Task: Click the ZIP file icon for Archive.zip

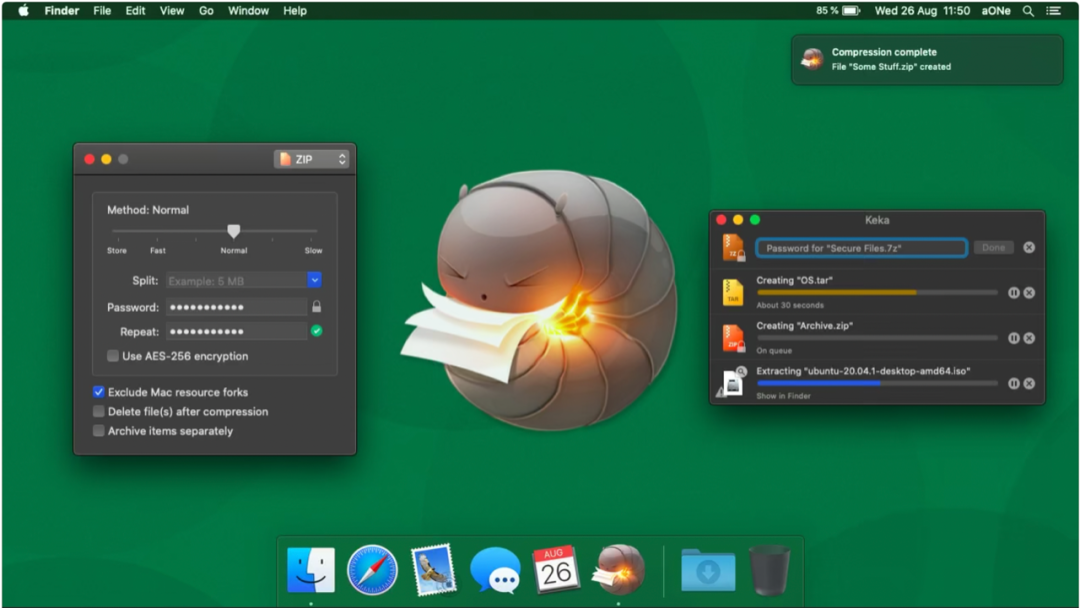Action: (x=733, y=338)
